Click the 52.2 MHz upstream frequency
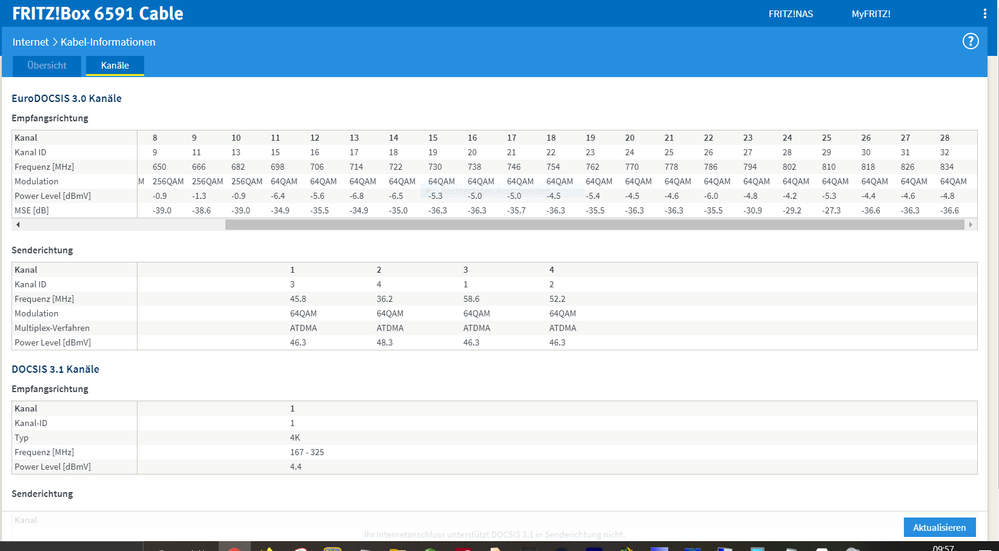Screen dimensions: 999x551 pos(557,299)
